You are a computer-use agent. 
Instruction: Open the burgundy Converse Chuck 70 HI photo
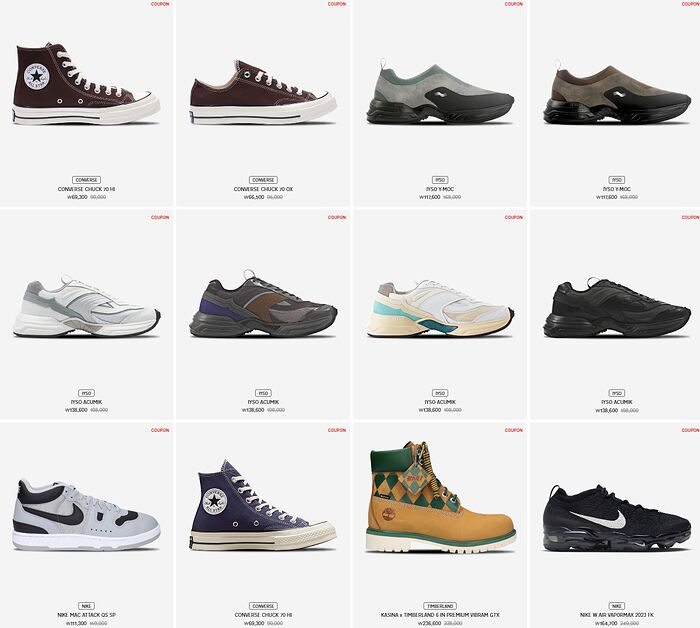point(86,83)
